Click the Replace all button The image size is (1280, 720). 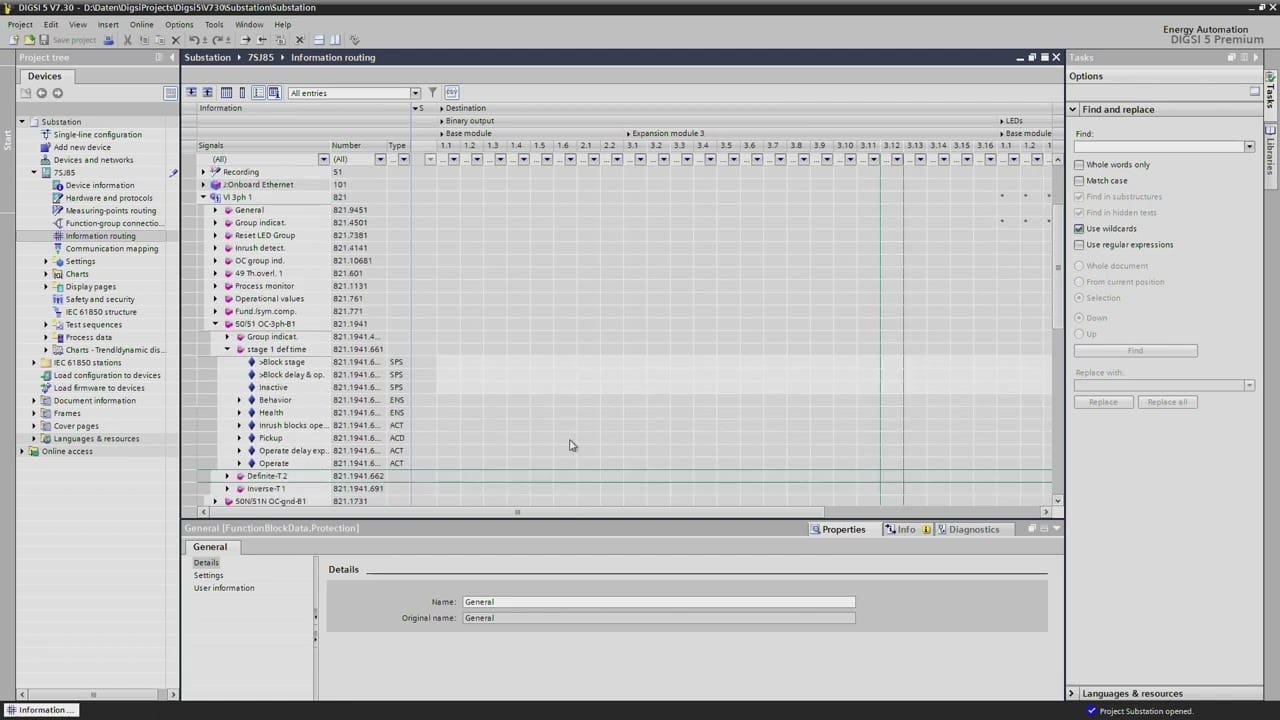[x=1167, y=402]
